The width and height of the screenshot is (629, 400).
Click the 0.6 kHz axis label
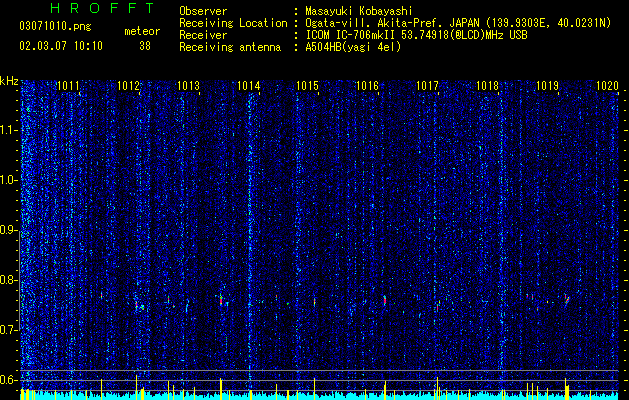coord(9,380)
